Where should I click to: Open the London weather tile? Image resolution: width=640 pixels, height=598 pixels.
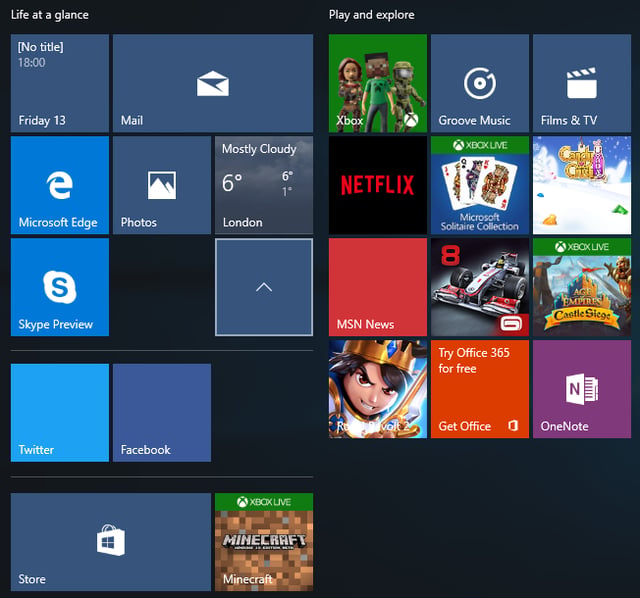264,185
